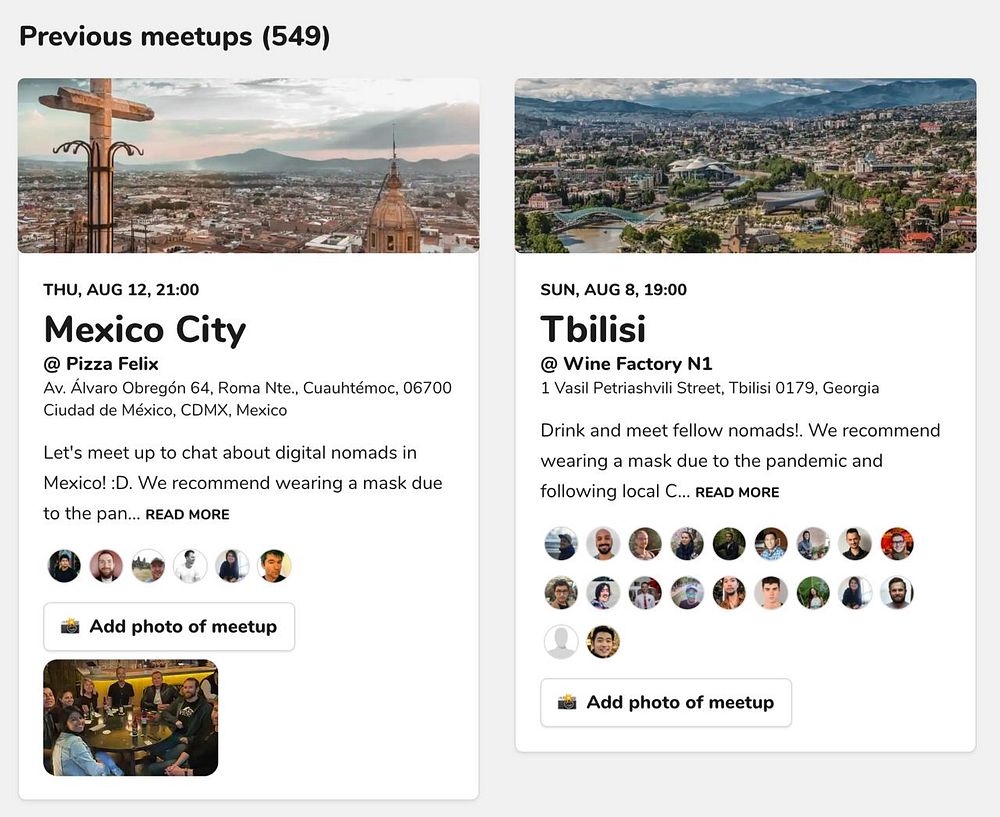Select the bald bearded man avatar in Tbilisi

[603, 543]
